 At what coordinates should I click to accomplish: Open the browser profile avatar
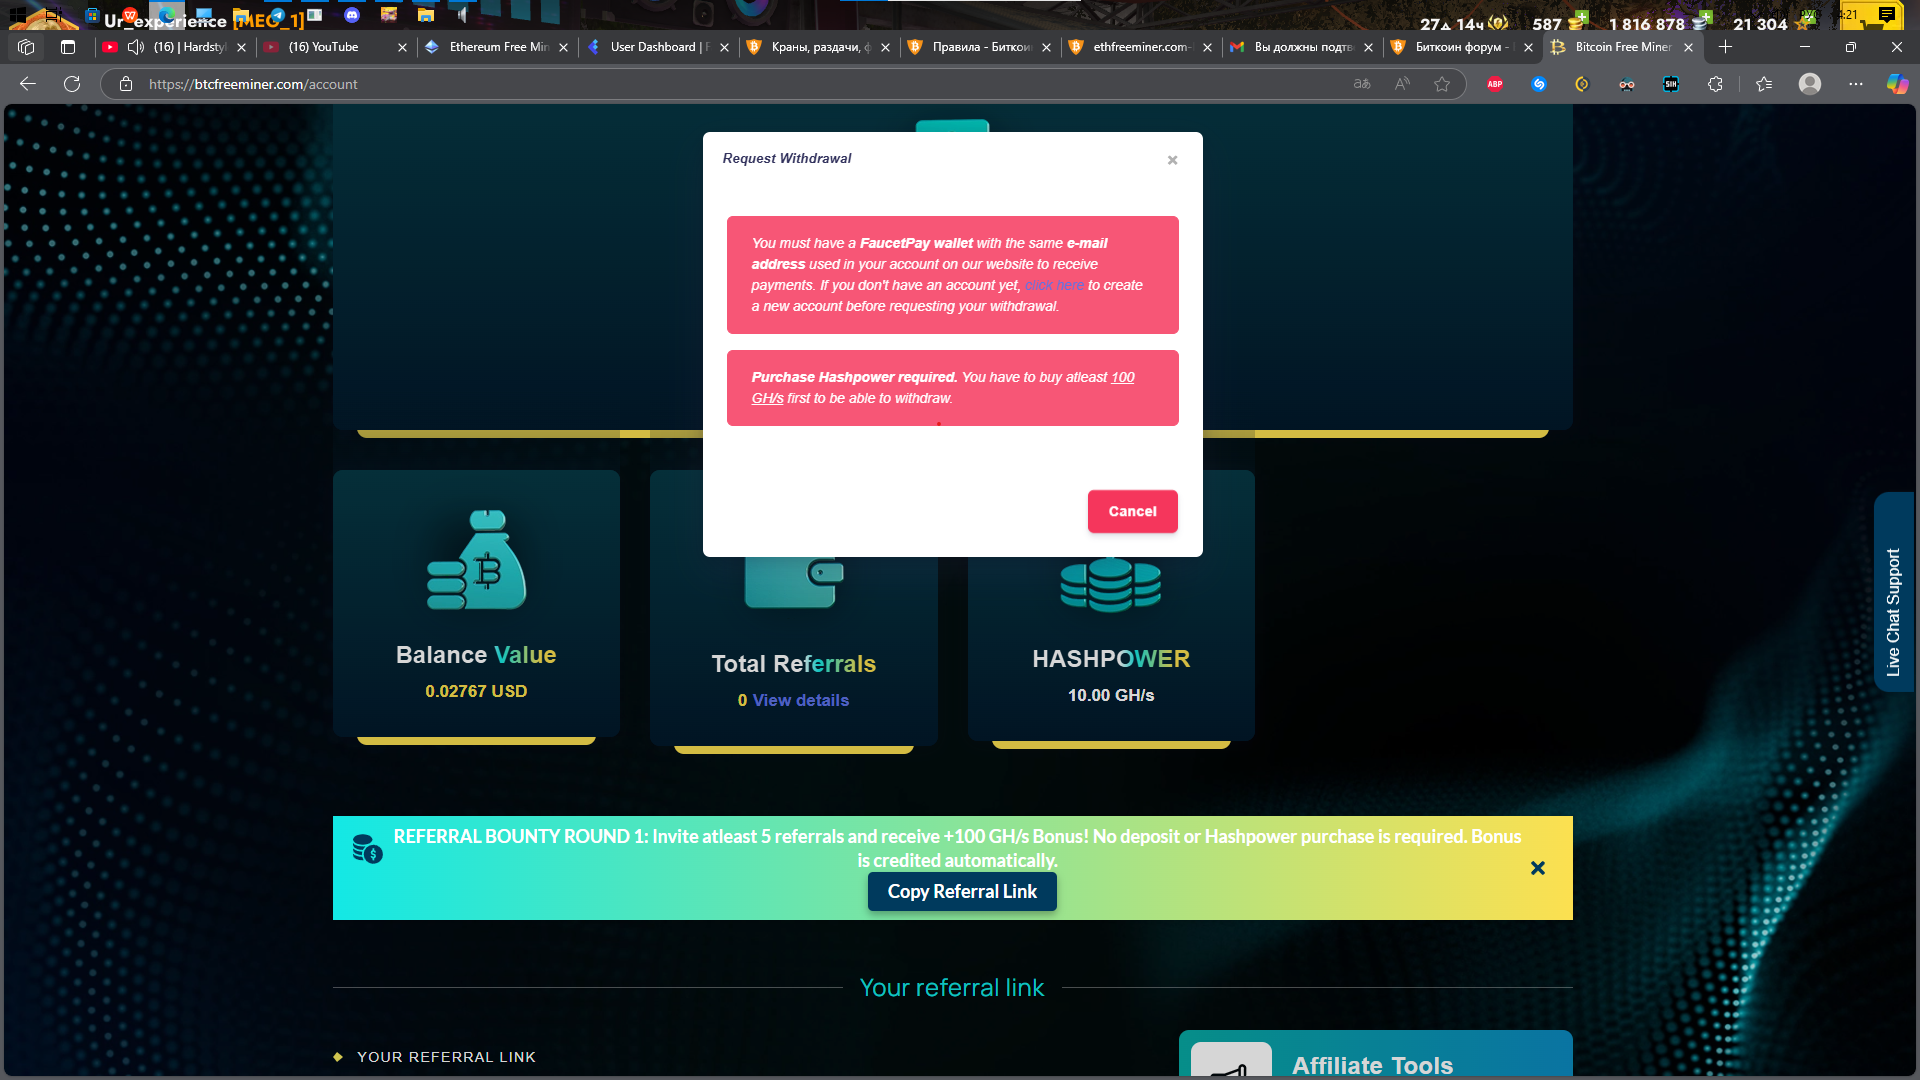1810,84
